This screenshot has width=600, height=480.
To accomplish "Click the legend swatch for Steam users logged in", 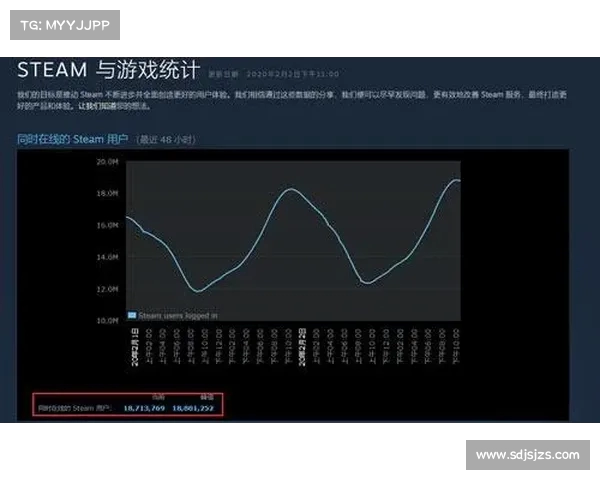I will pos(132,315).
